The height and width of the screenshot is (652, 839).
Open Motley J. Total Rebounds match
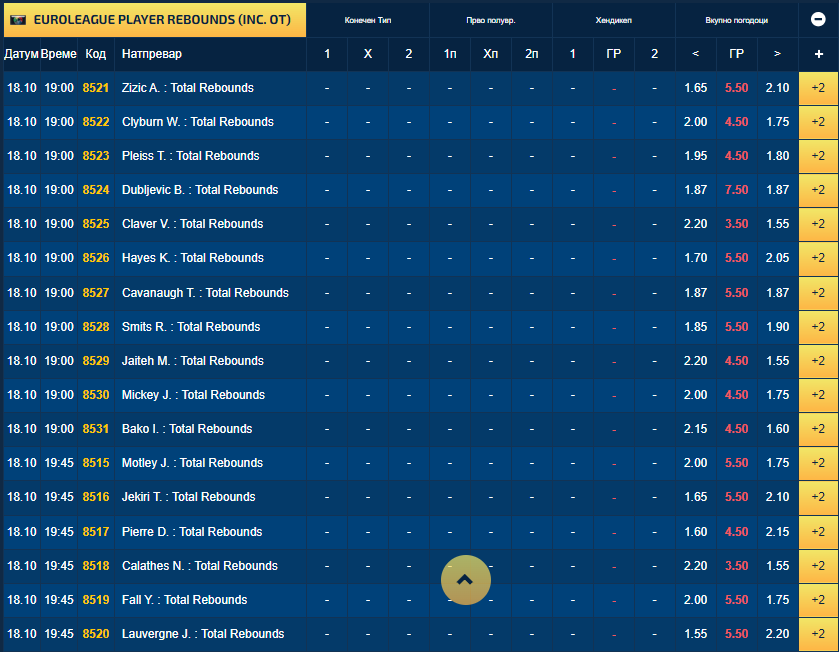(192, 463)
